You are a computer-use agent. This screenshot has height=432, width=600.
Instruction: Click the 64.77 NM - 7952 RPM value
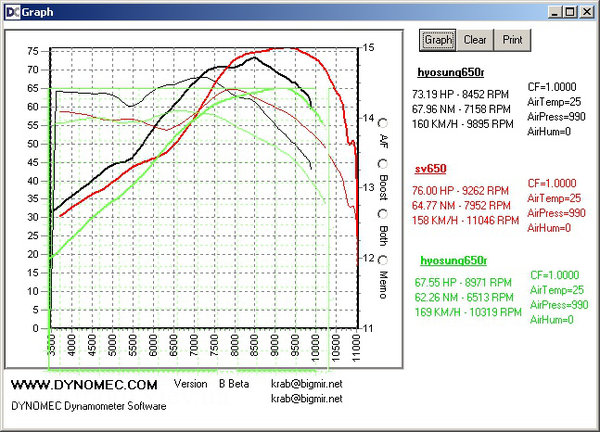[x=461, y=206]
